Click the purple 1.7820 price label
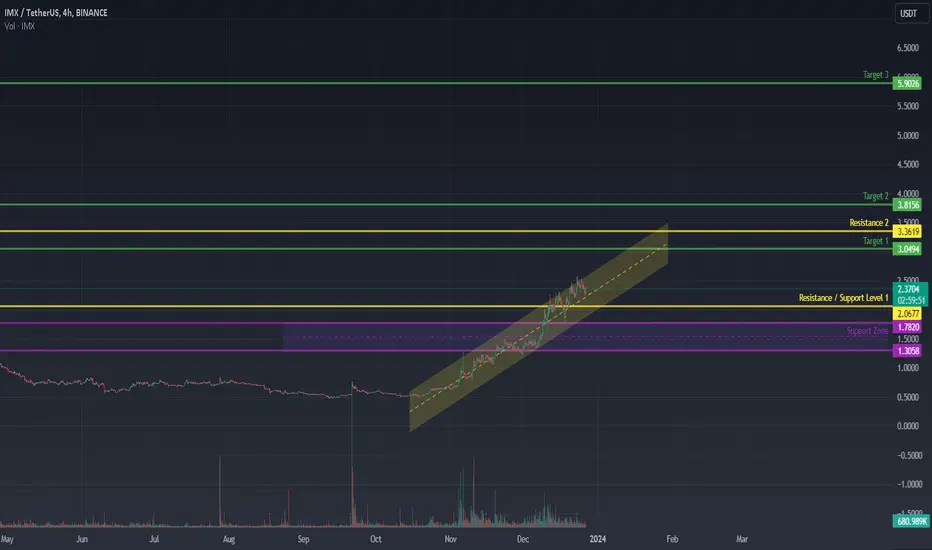The image size is (932, 550). [x=908, y=327]
